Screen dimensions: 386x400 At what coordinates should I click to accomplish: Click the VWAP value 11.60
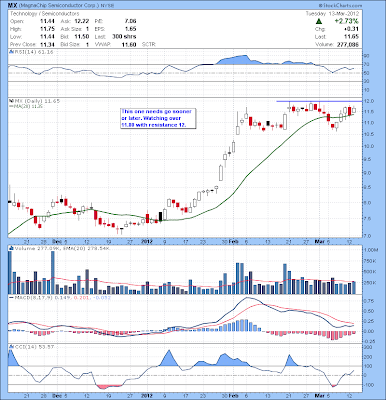[x=129, y=44]
